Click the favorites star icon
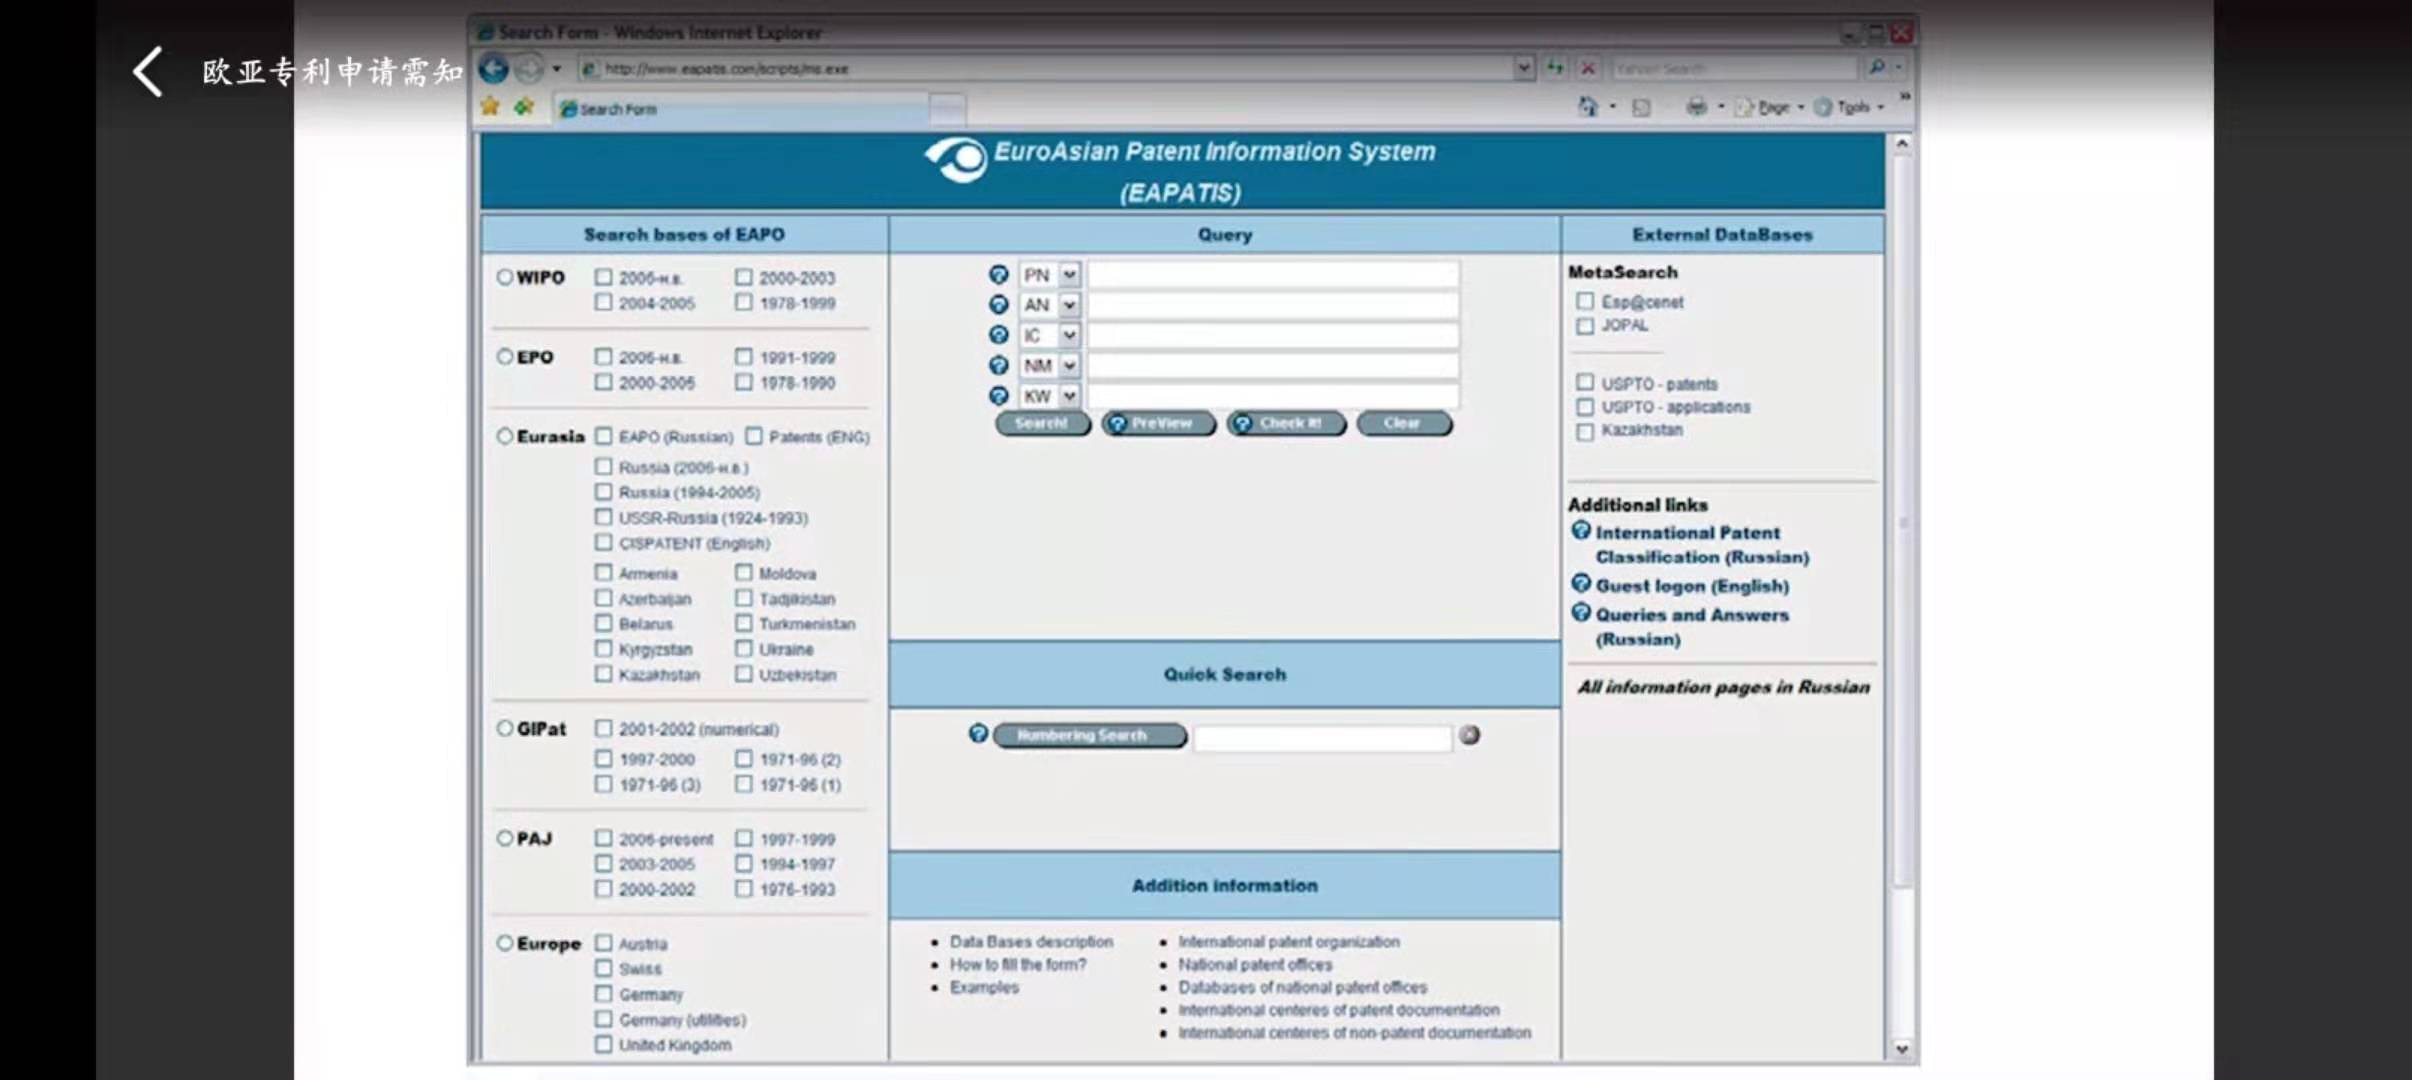2412x1080 pixels. [490, 107]
